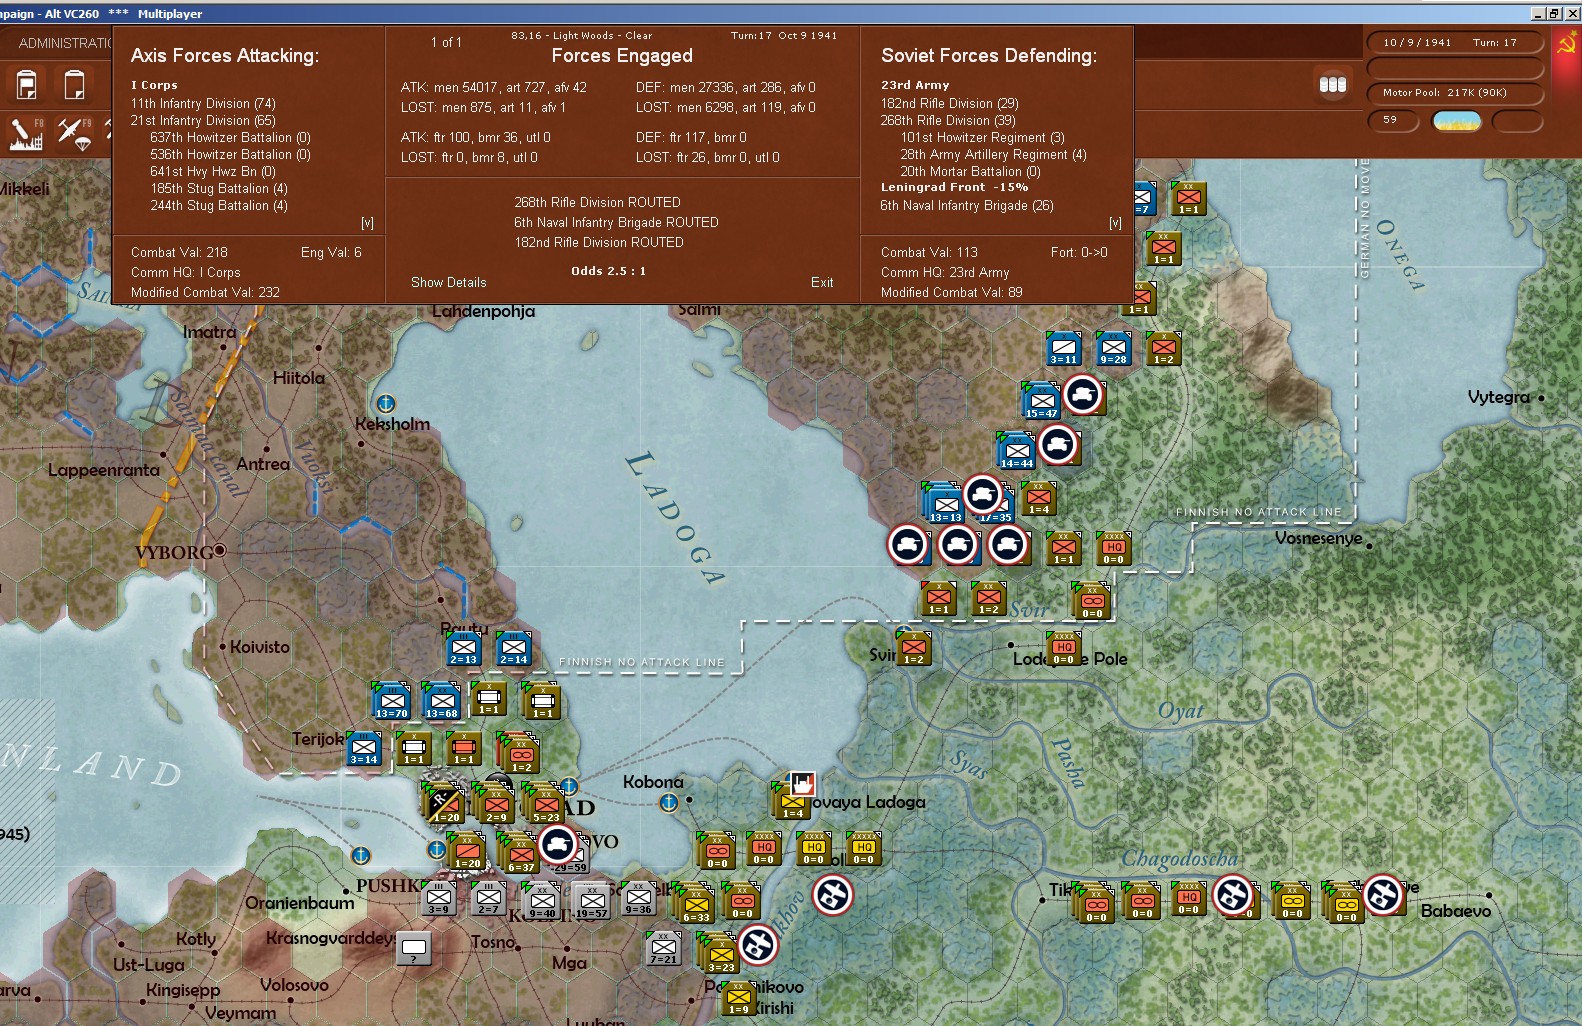Select the German unit labeled 3=9
The image size is (1582, 1026).
[438, 897]
